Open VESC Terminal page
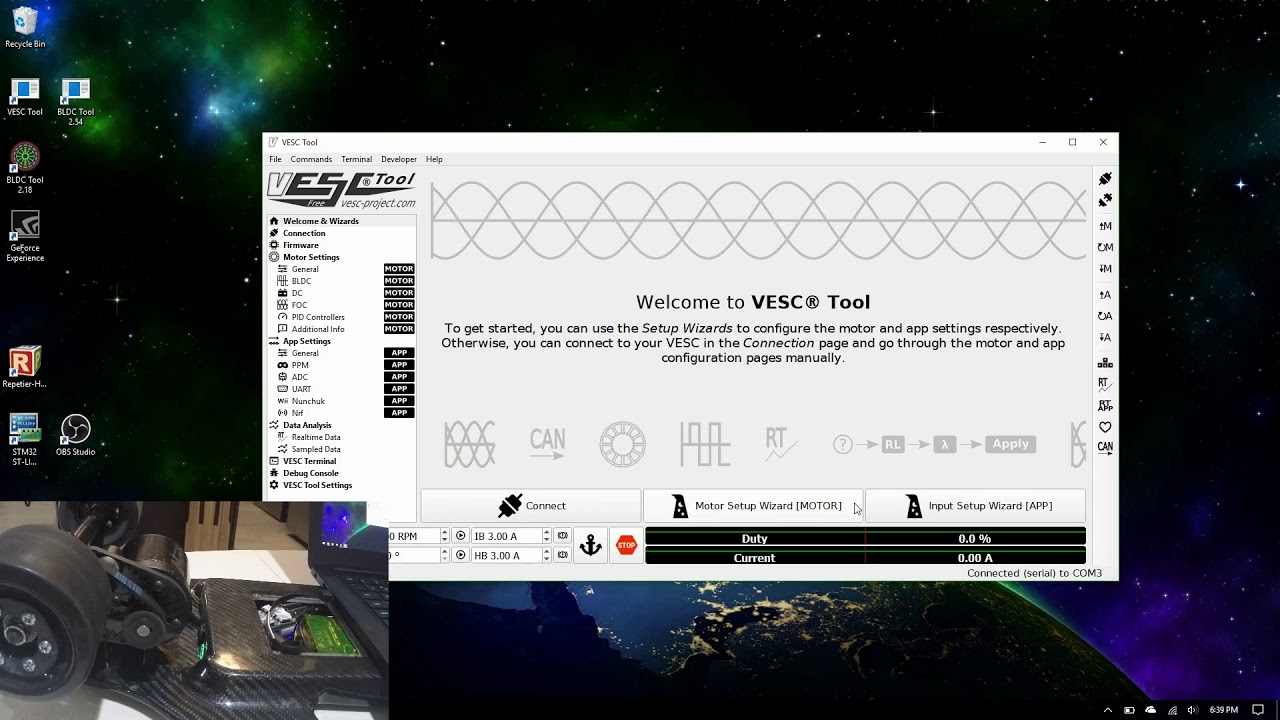This screenshot has width=1280, height=720. (341, 461)
